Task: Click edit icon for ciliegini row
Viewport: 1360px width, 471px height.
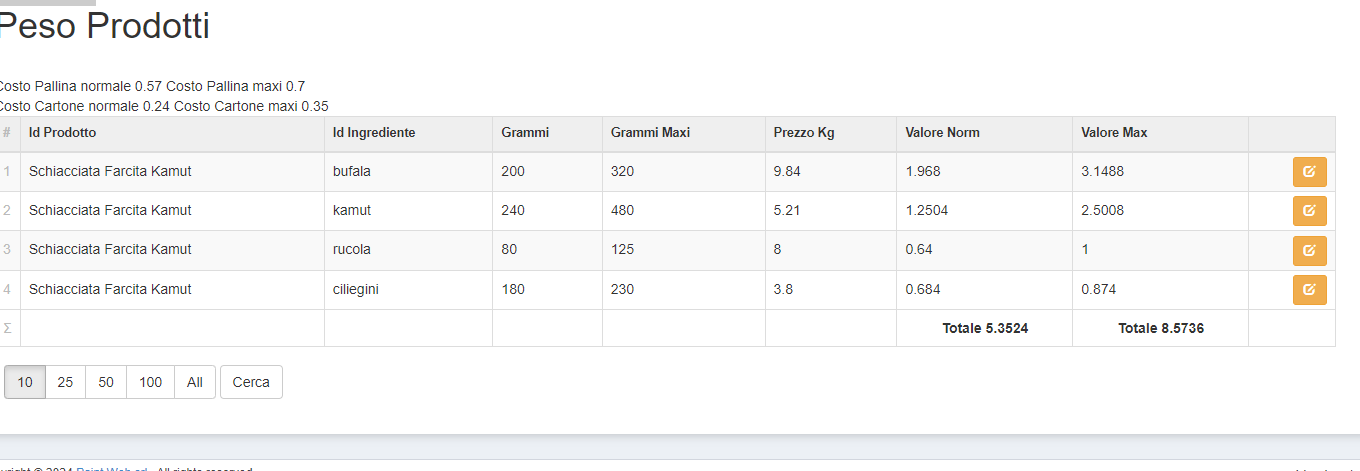Action: (1309, 289)
